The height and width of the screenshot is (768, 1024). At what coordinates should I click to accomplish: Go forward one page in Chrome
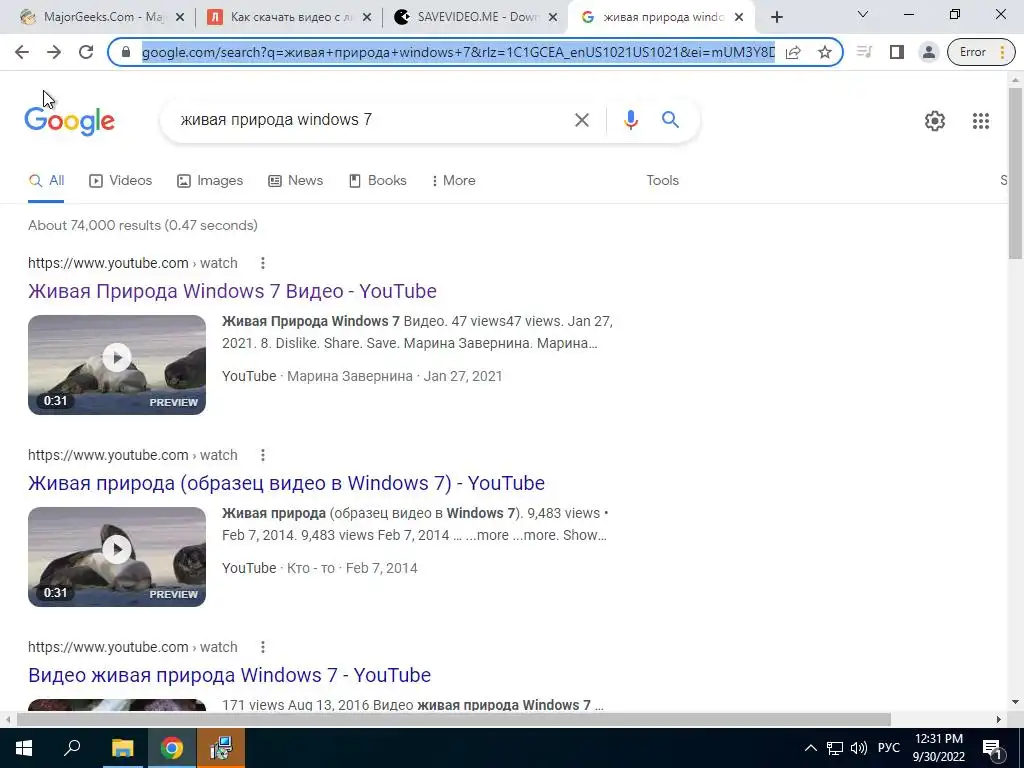point(54,52)
